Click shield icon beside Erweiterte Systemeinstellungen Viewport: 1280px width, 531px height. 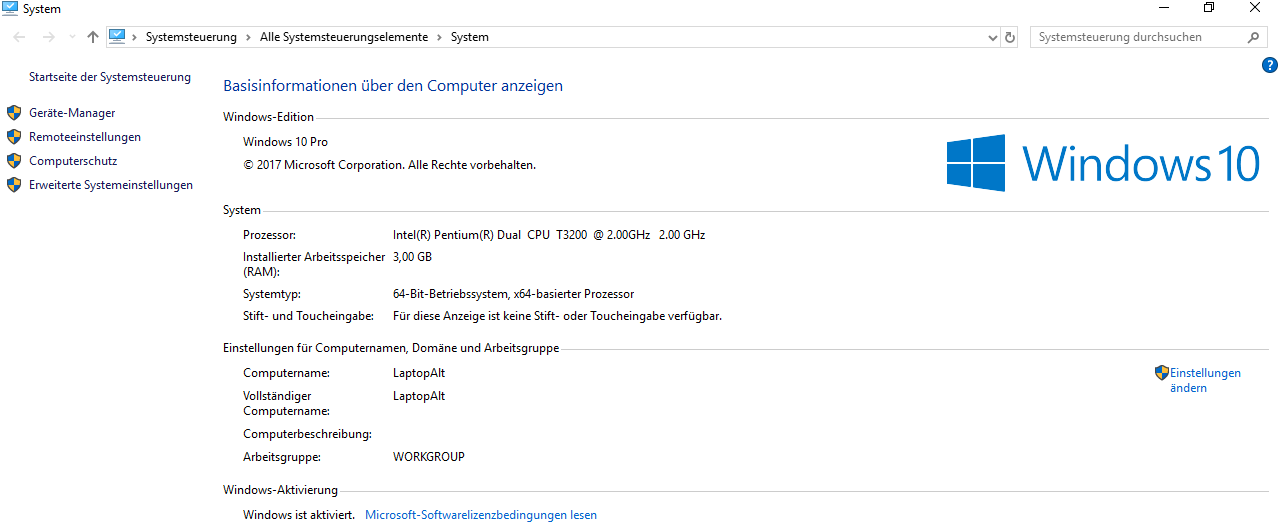[14, 185]
